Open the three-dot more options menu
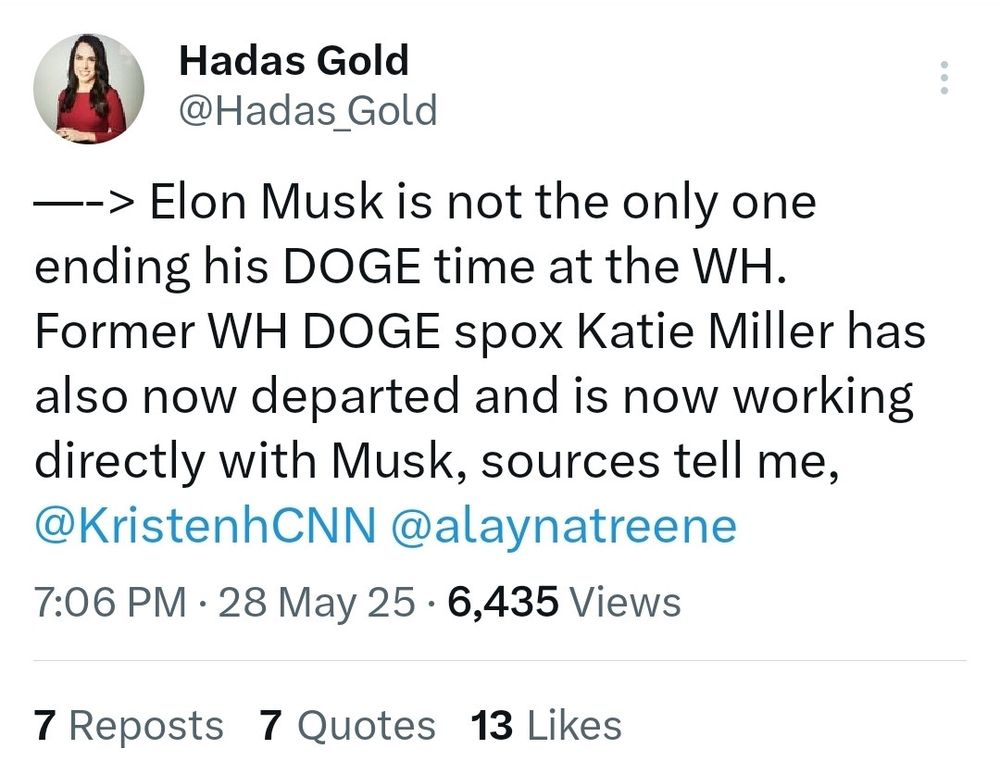 pyautogui.click(x=944, y=78)
